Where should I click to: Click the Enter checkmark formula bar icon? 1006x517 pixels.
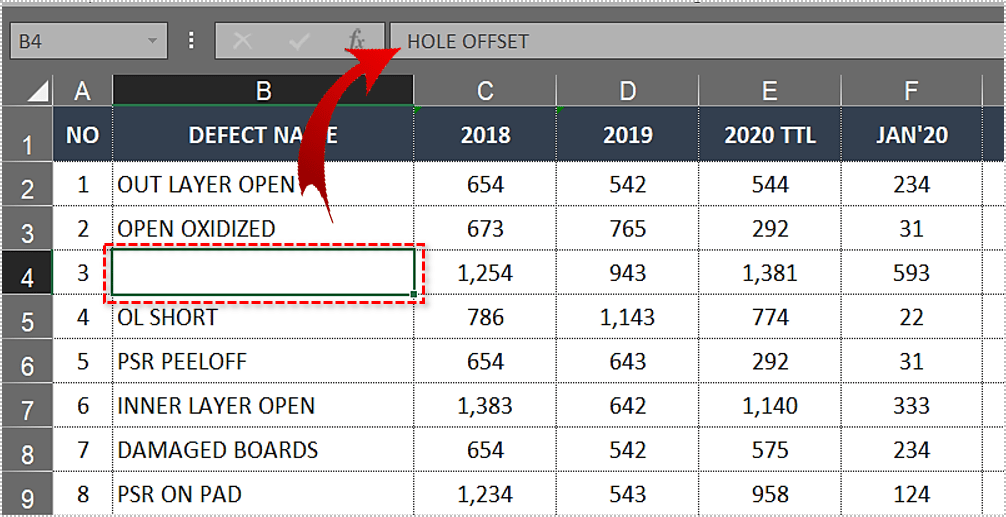[x=298, y=42]
